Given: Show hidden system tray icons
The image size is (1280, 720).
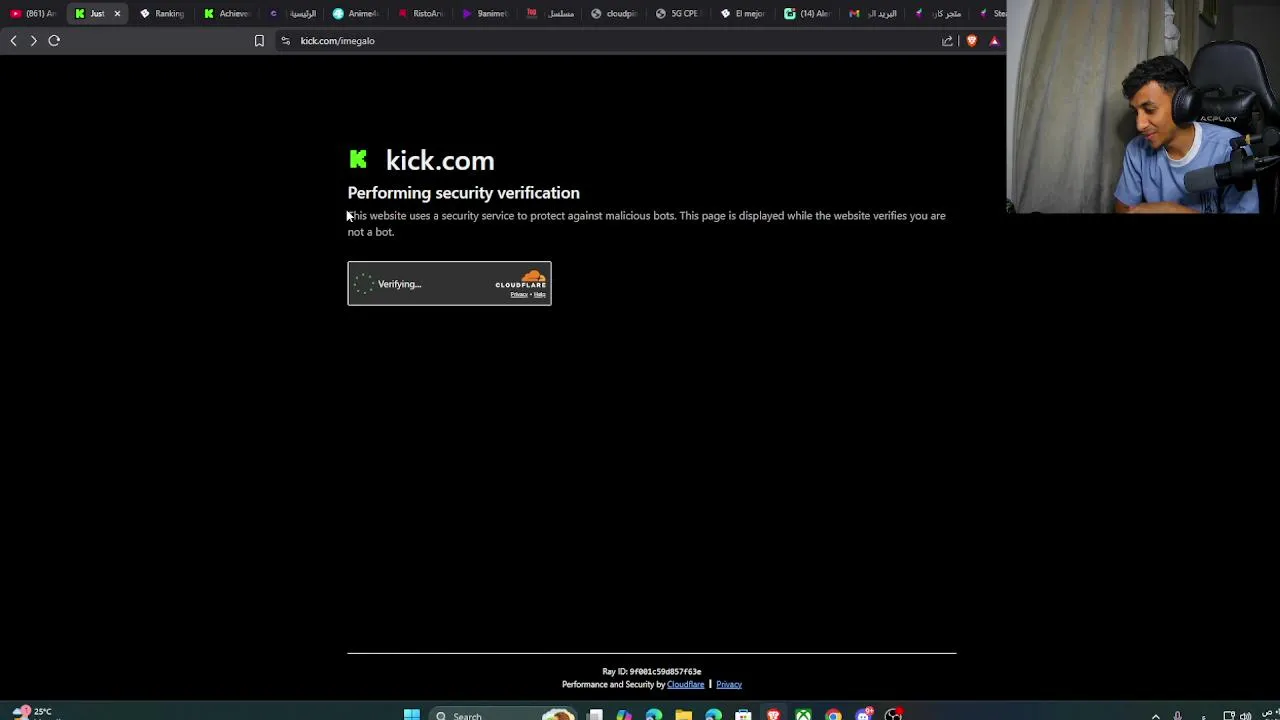Looking at the screenshot, I should (1156, 715).
